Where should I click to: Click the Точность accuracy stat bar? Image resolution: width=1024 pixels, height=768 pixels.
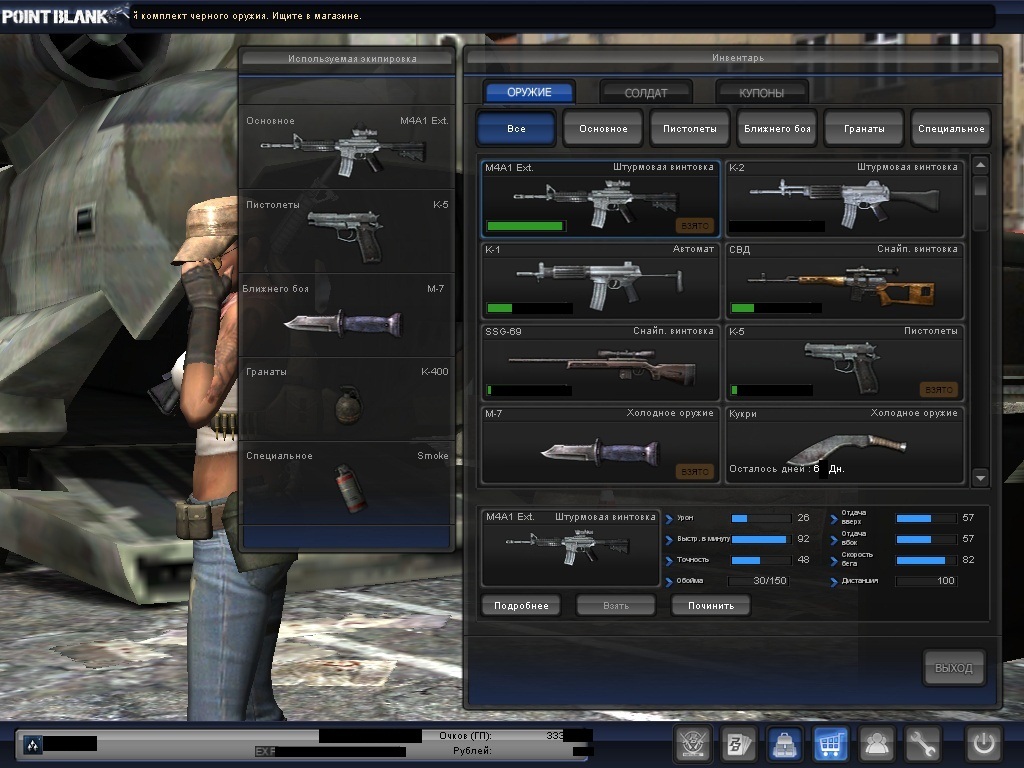[x=761, y=560]
